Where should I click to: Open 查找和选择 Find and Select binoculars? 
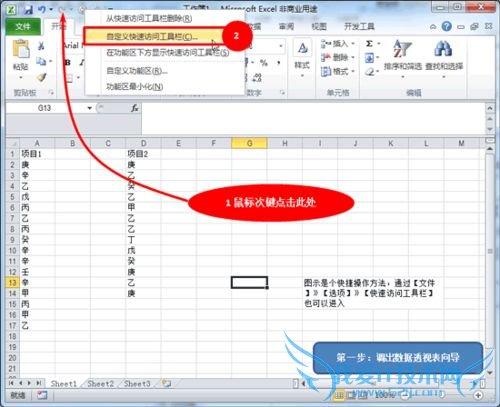[444, 58]
